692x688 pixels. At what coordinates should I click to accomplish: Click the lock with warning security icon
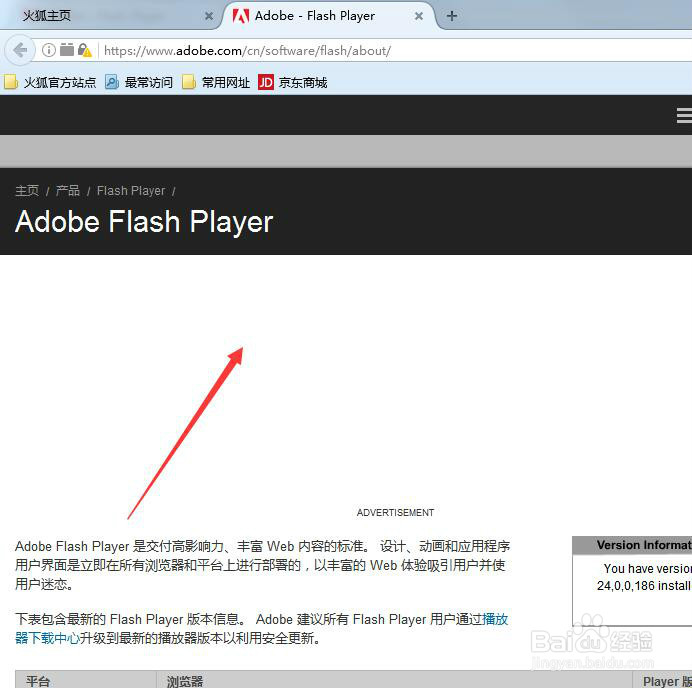(84, 50)
